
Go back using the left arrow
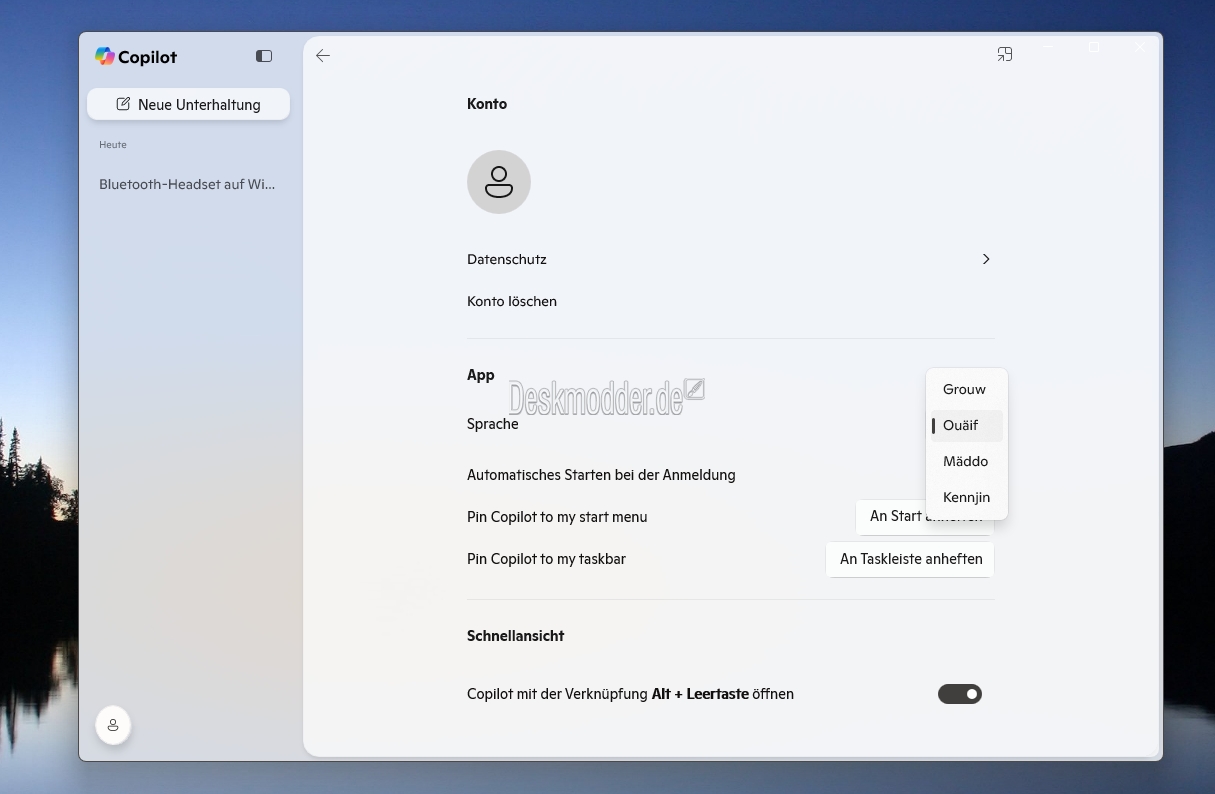coord(323,56)
